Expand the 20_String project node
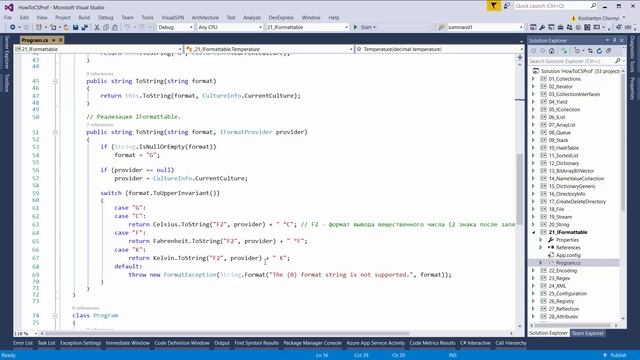Screen dimensions: 640x360 pos(533,224)
